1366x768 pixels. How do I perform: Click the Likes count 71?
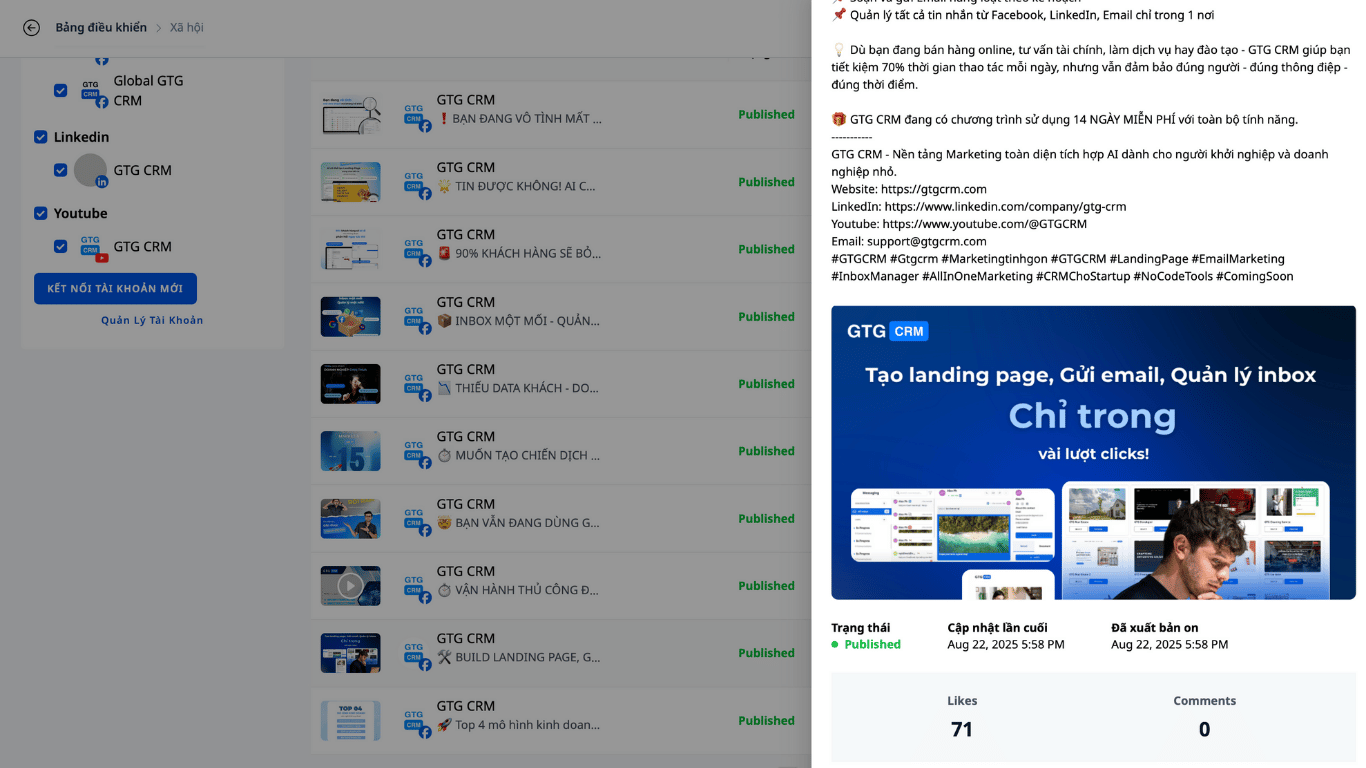(x=962, y=730)
